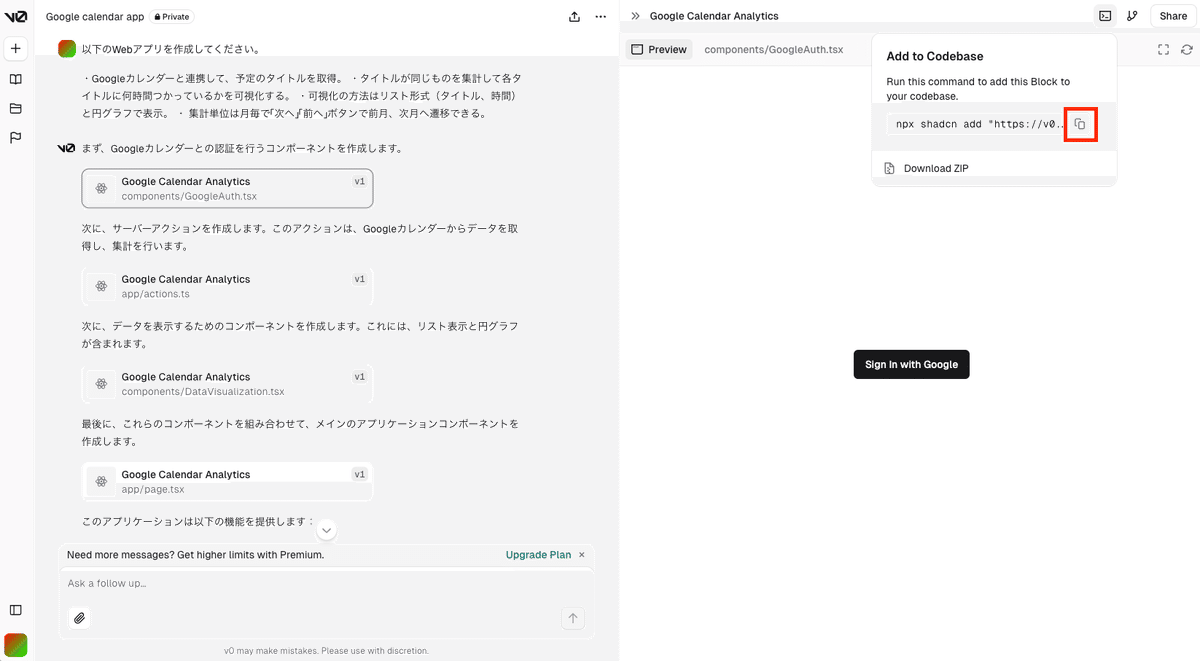Click React icon on GoogleAuth.tsx card
Screen dimensions: 1200x661
pyautogui.click(x=101, y=188)
